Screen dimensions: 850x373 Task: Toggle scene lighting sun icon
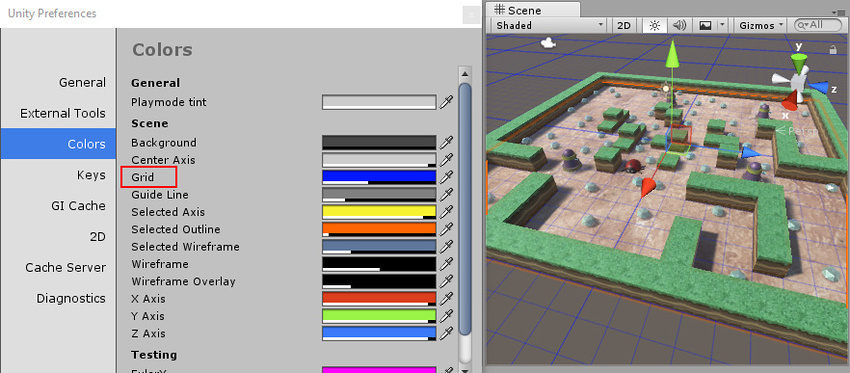[655, 25]
